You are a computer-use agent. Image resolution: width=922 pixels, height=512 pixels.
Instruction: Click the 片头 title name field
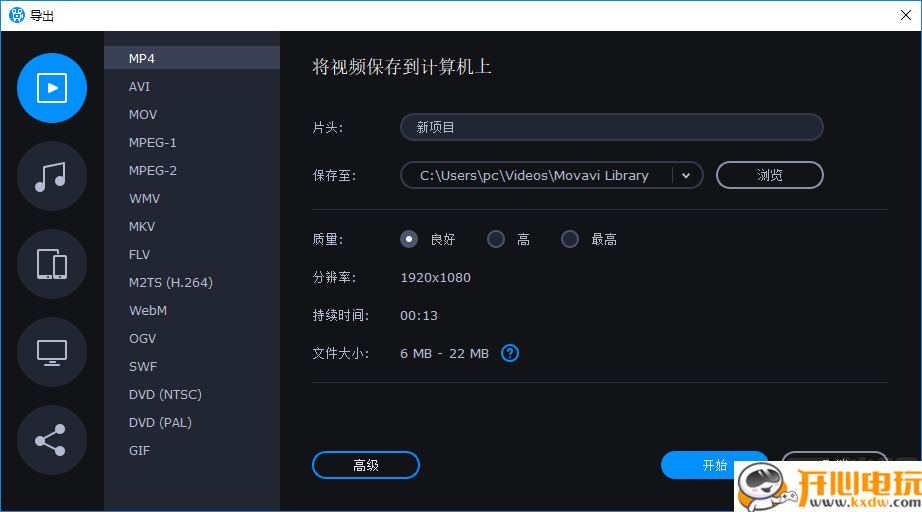pos(611,127)
